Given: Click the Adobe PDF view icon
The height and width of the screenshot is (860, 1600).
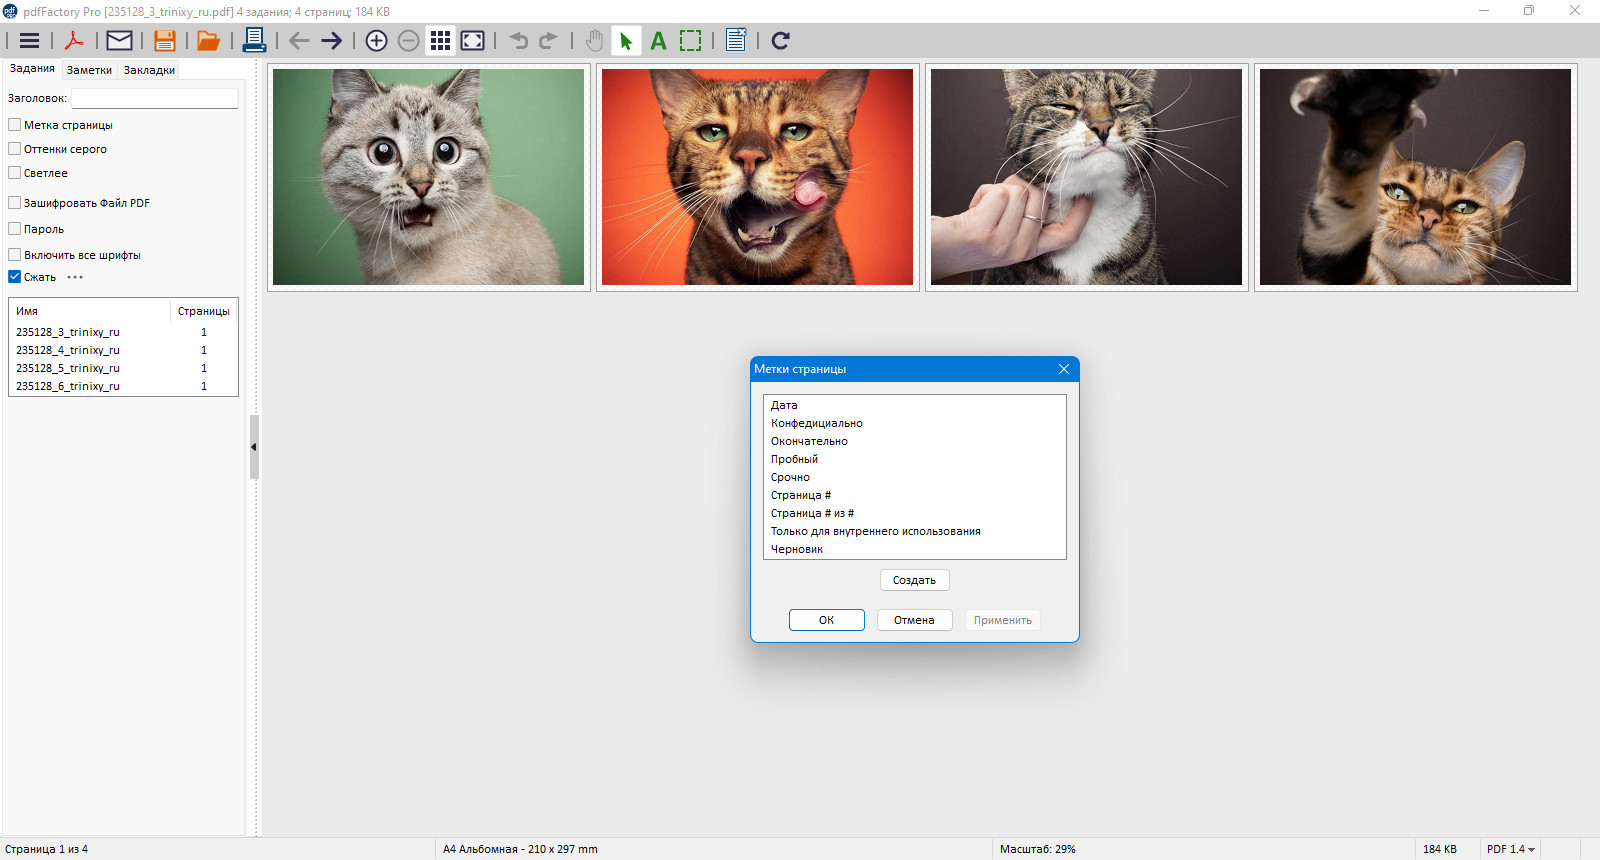Looking at the screenshot, I should click(74, 41).
